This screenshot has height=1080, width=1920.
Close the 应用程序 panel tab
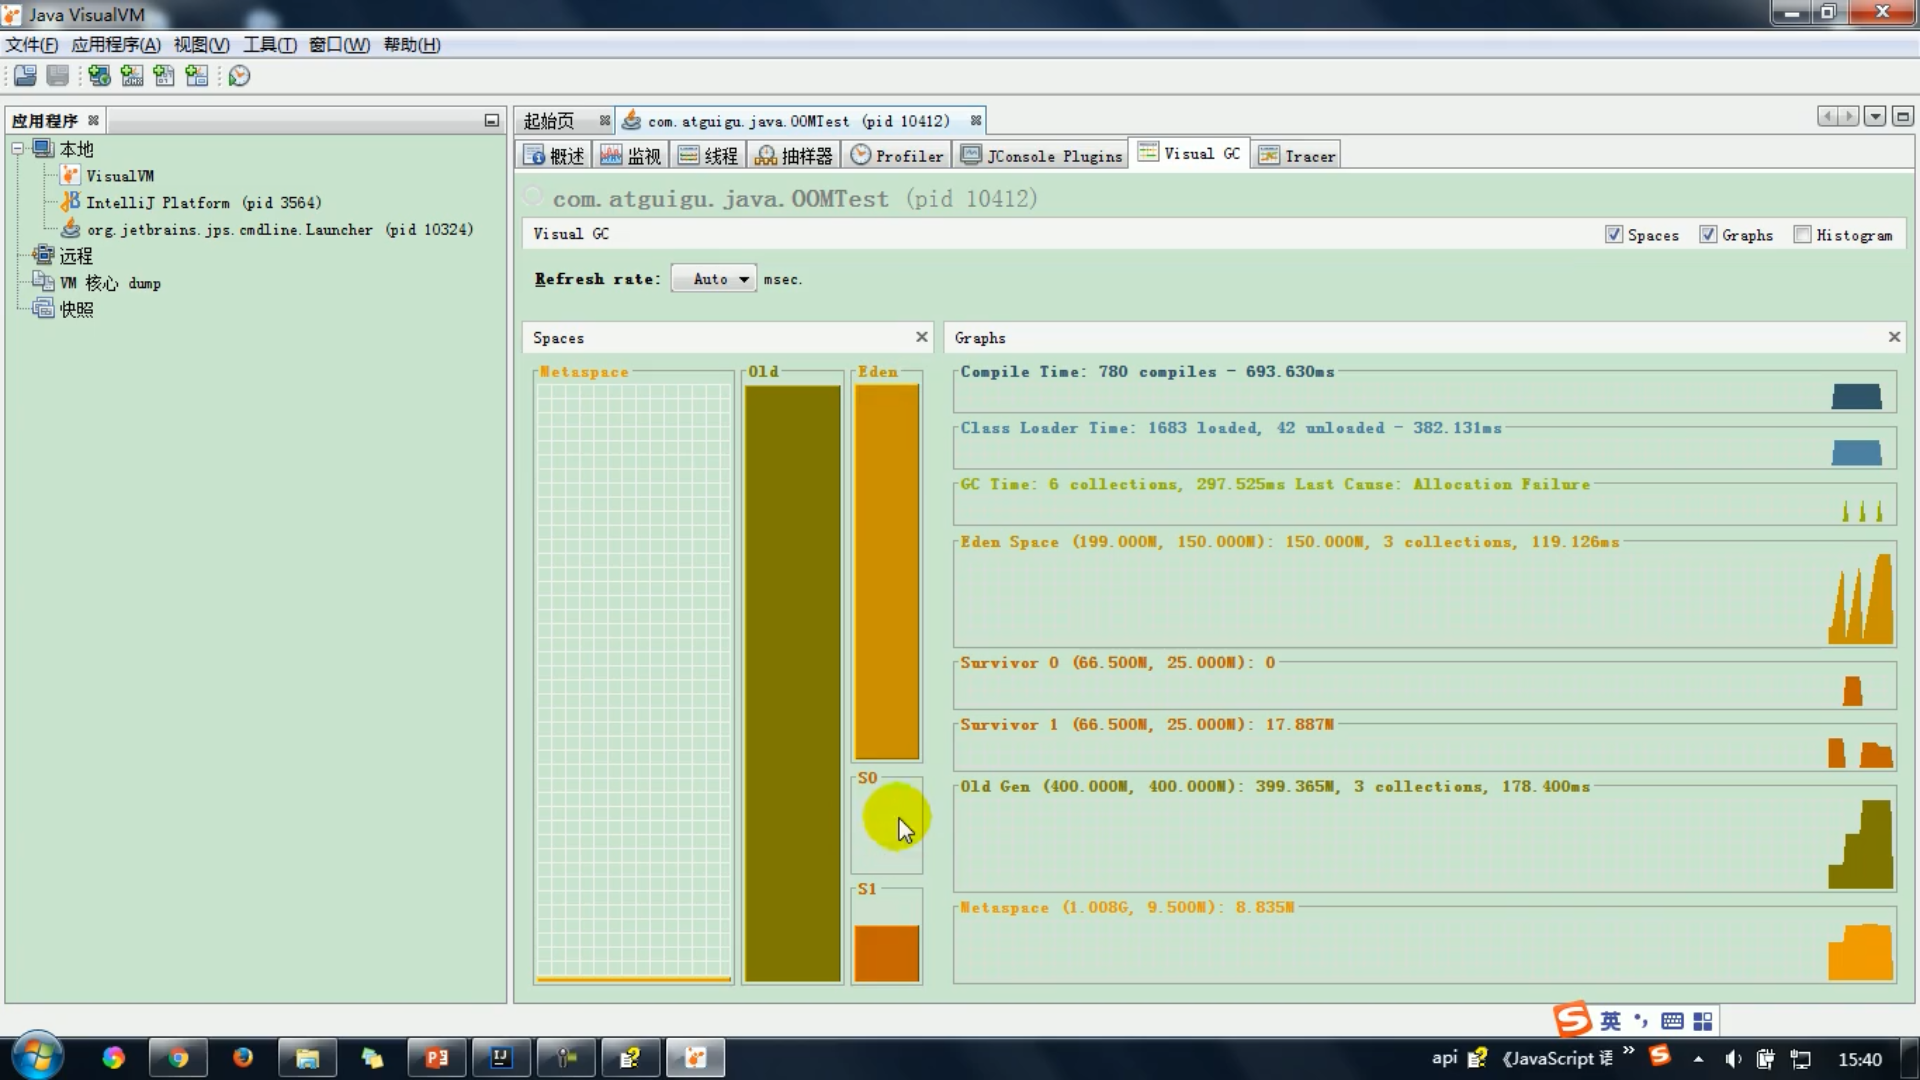tap(93, 120)
